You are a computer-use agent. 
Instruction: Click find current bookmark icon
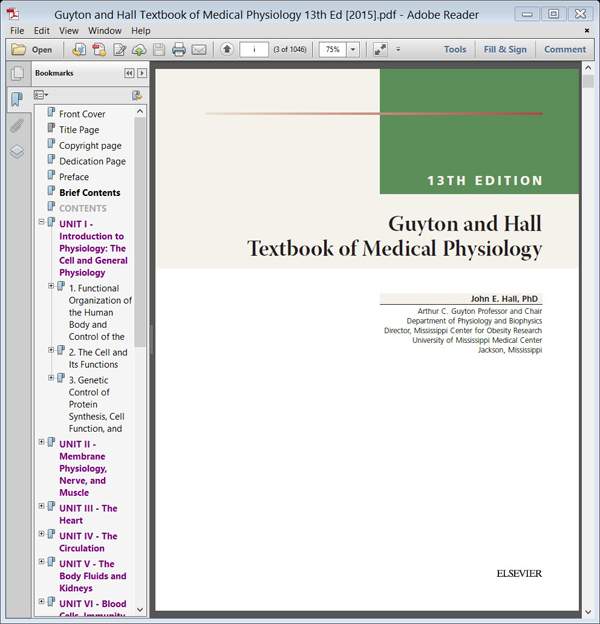point(137,95)
